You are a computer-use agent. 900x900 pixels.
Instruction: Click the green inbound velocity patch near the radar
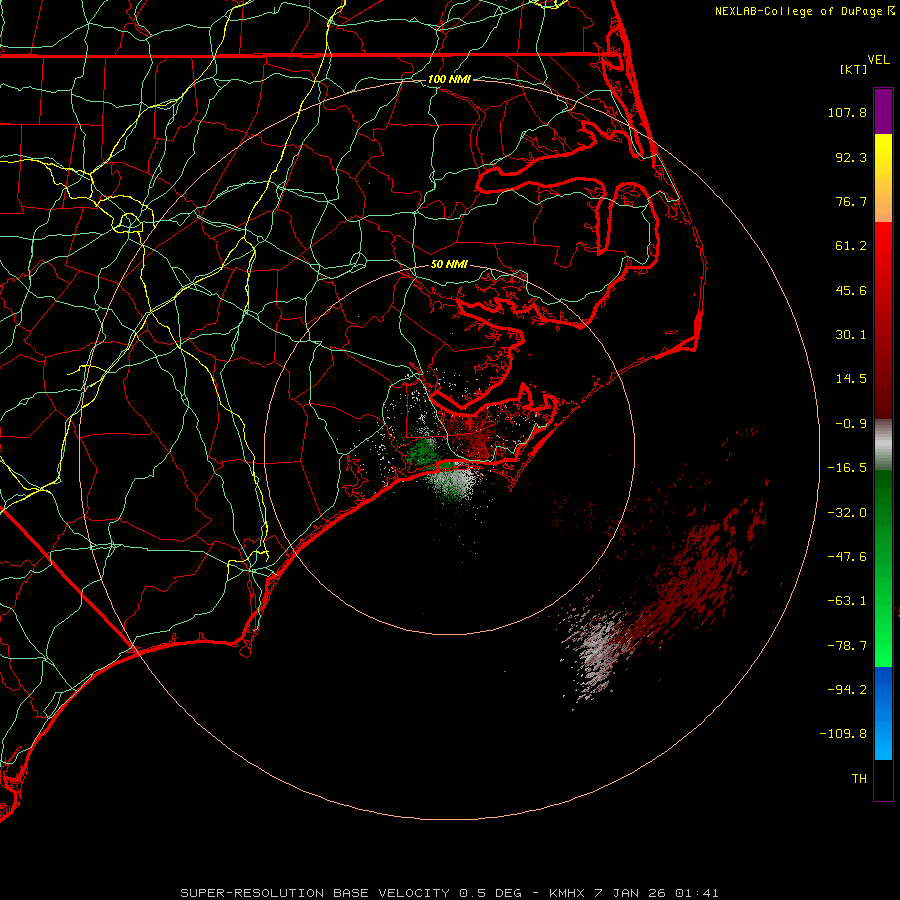coord(423,451)
